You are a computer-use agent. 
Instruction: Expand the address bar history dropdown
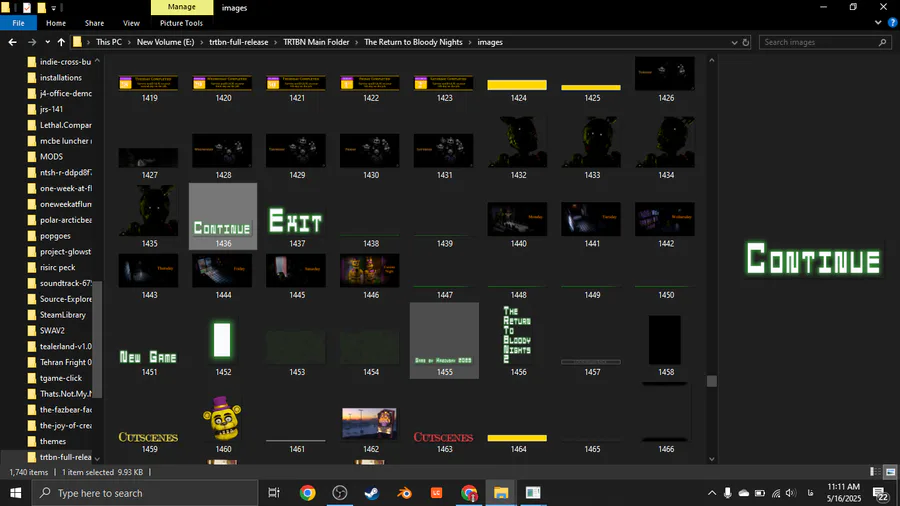(x=734, y=42)
